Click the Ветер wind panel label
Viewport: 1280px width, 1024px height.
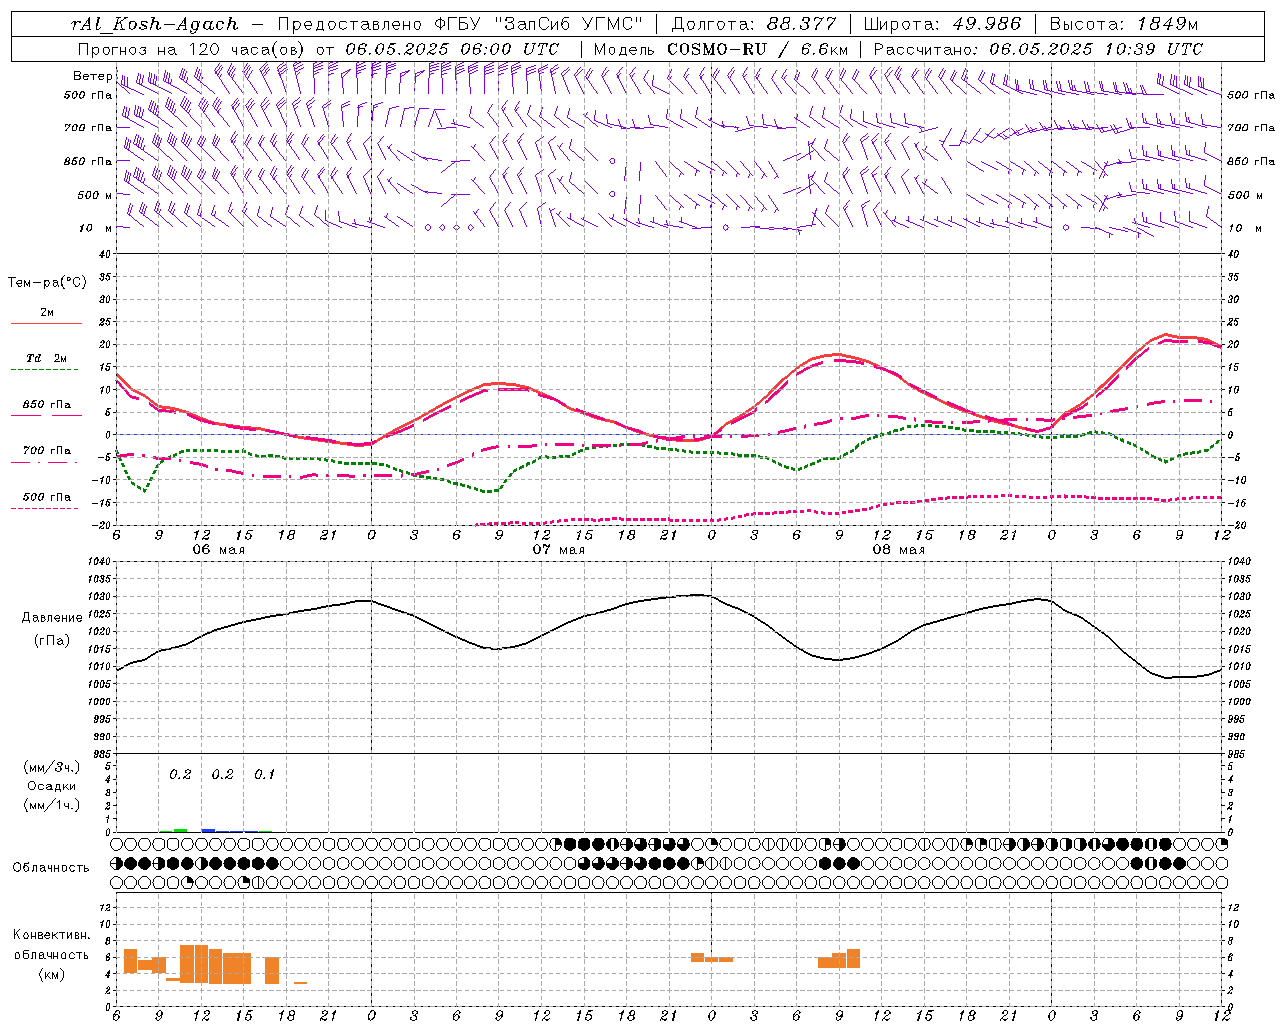click(x=92, y=76)
